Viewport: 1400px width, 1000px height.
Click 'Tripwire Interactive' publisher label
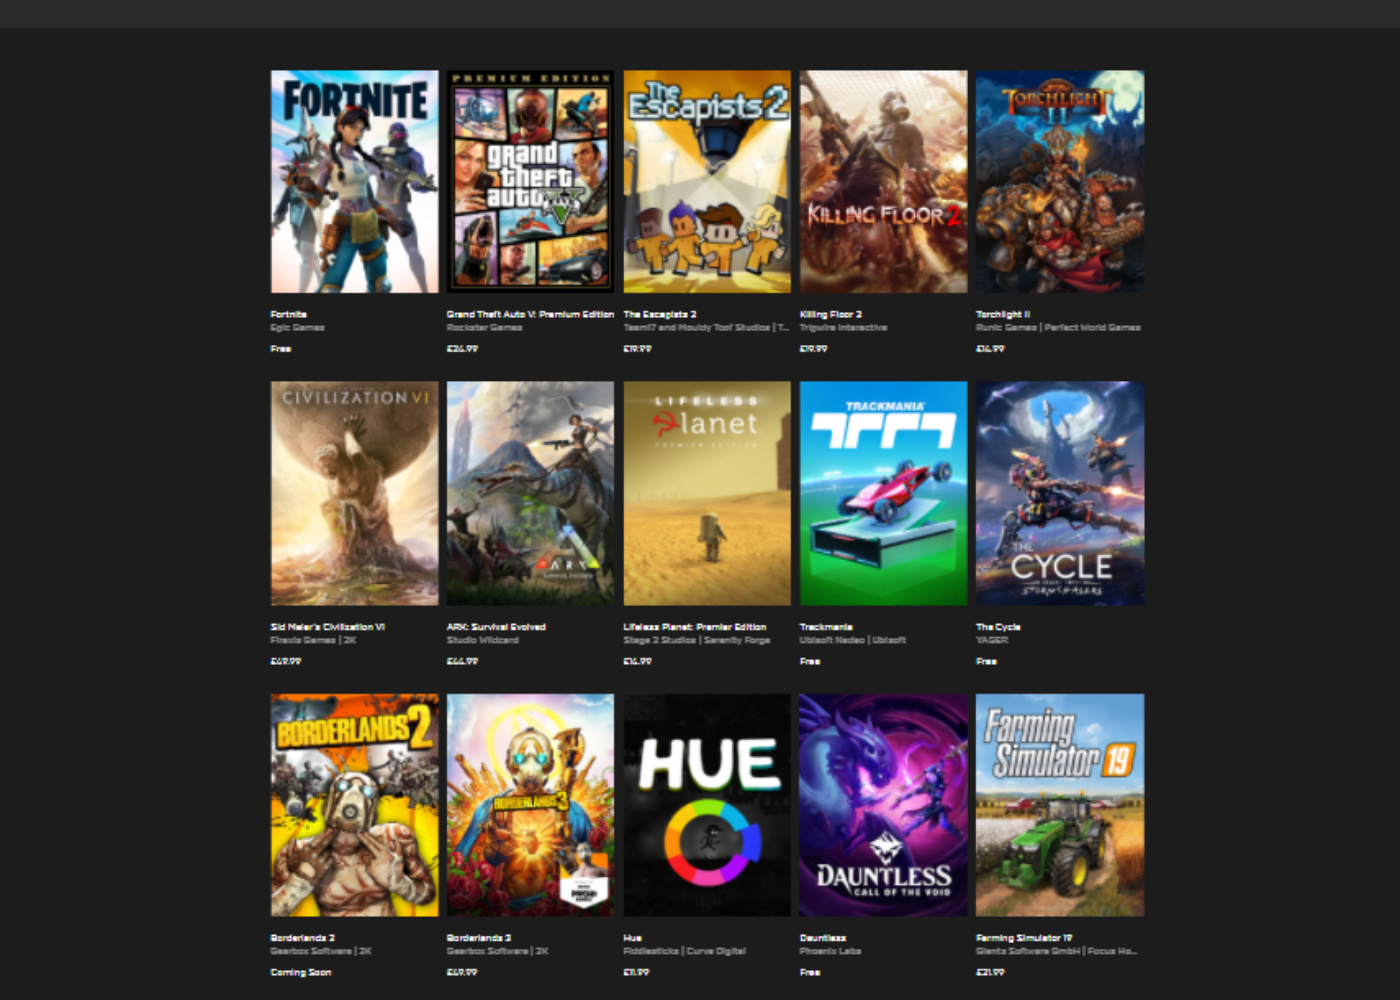point(843,327)
